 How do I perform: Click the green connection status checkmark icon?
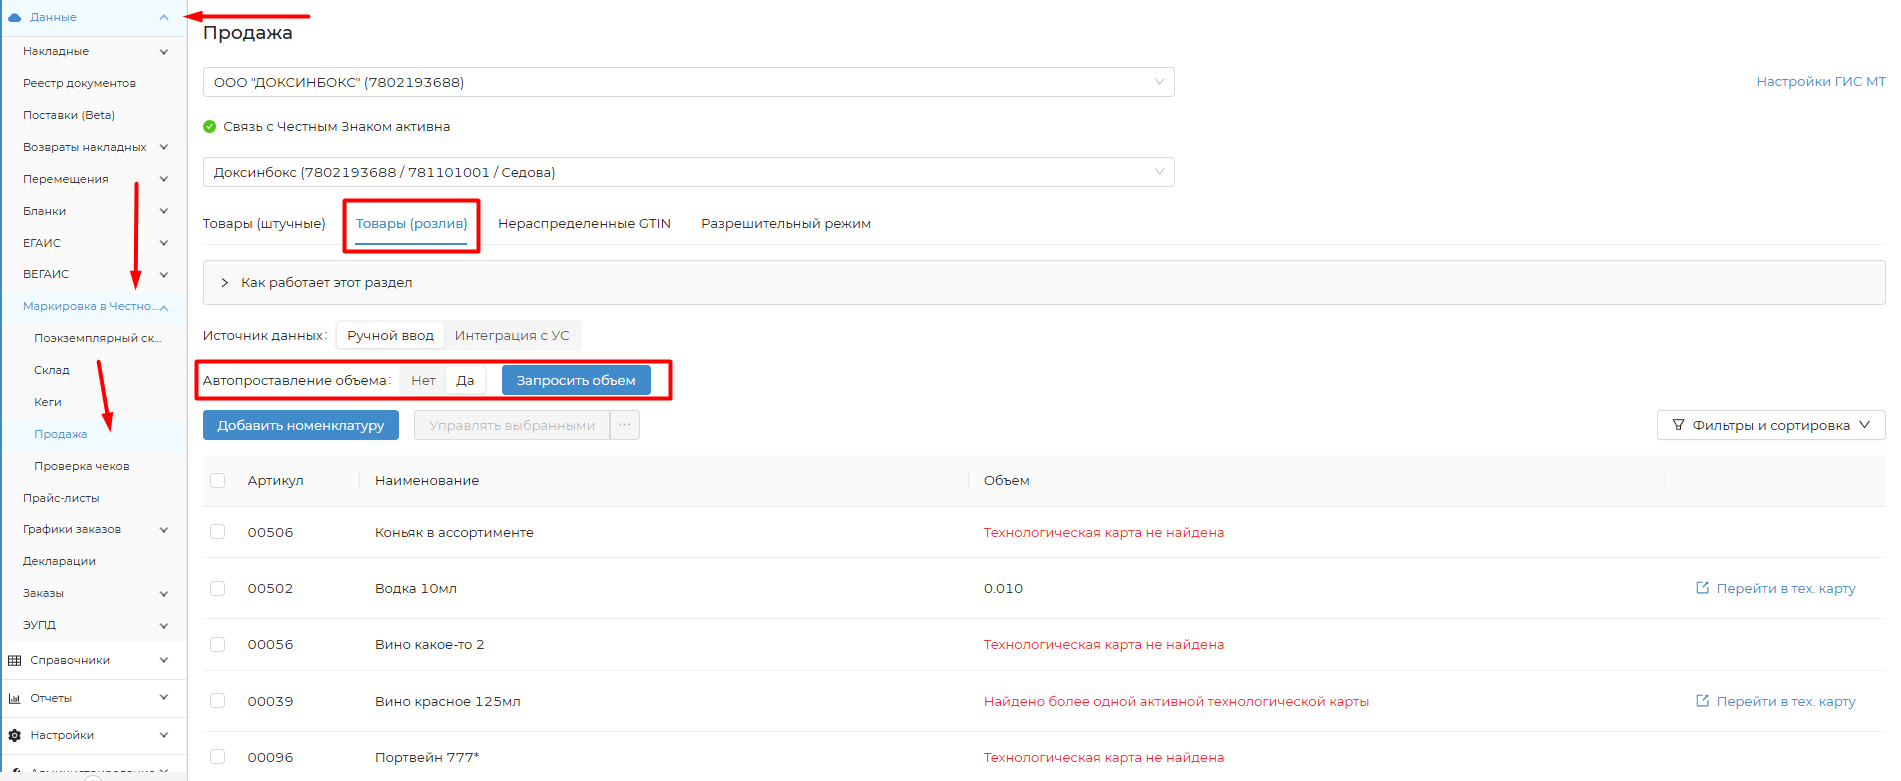click(210, 127)
